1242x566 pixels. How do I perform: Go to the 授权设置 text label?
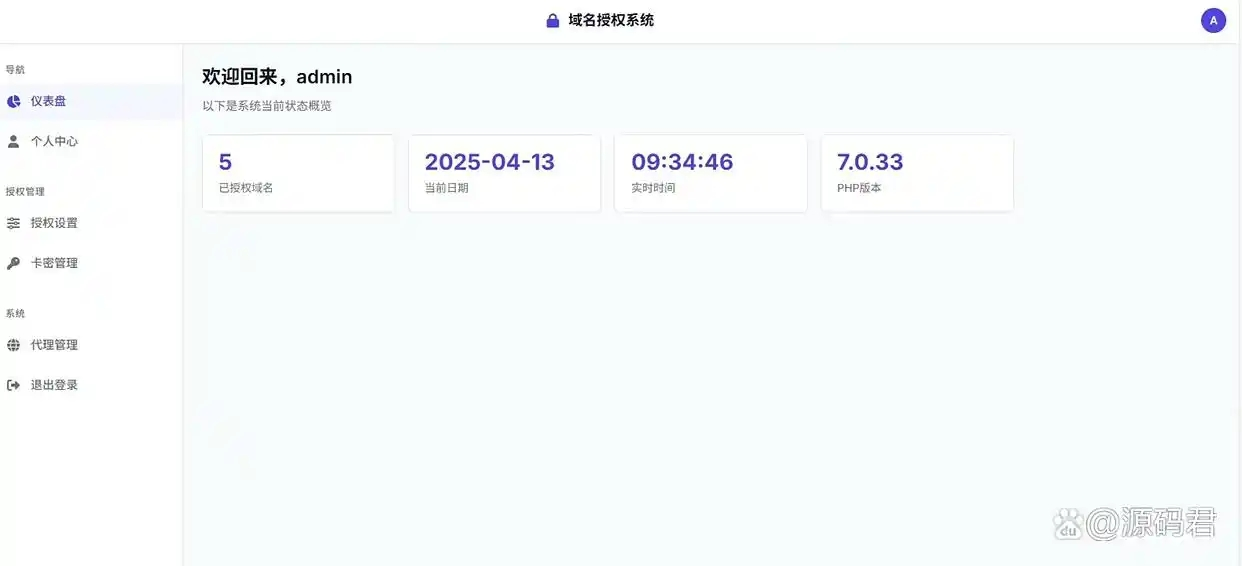click(x=54, y=223)
